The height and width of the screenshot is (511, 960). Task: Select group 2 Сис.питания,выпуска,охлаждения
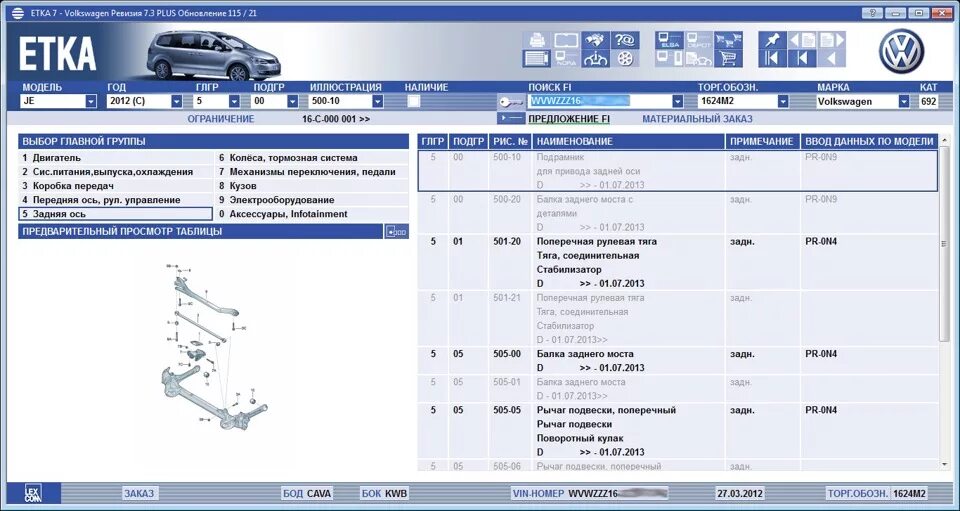click(116, 172)
